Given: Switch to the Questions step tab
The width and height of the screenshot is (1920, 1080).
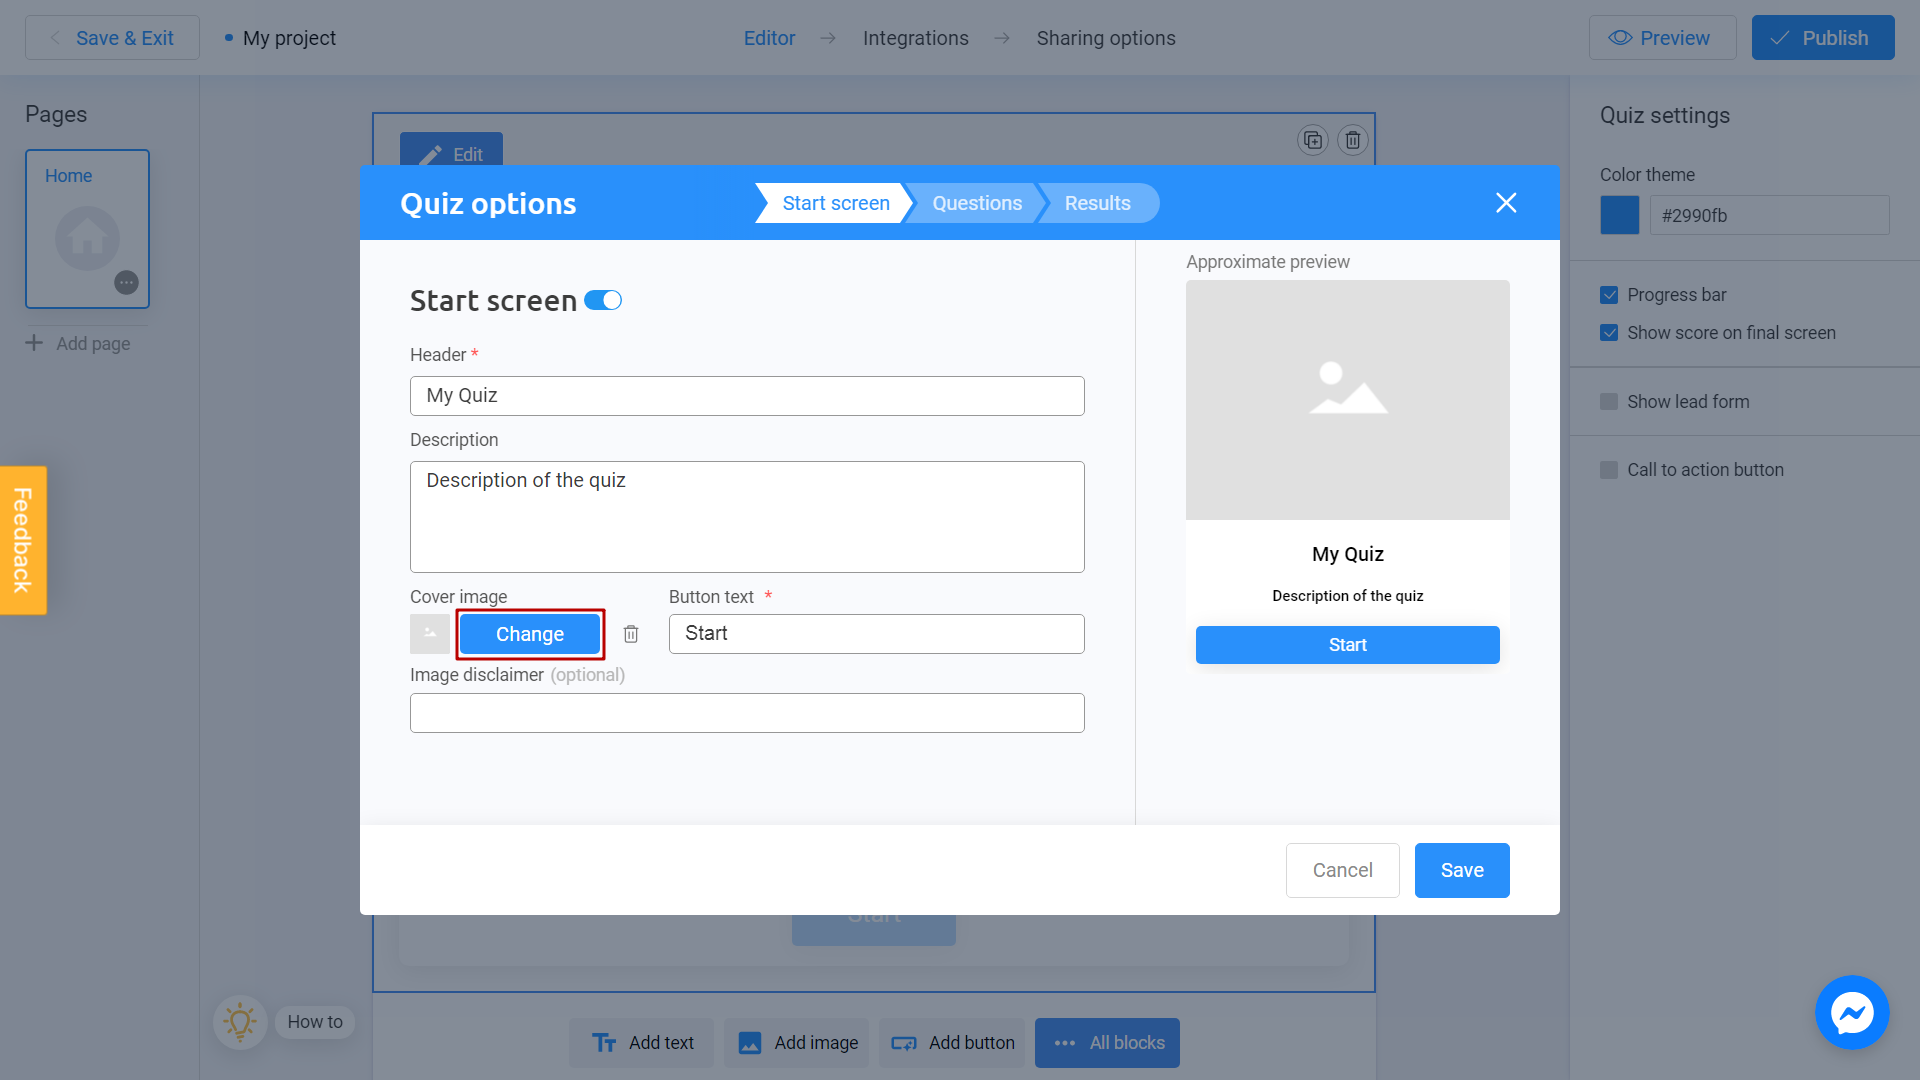Looking at the screenshot, I should coord(976,203).
